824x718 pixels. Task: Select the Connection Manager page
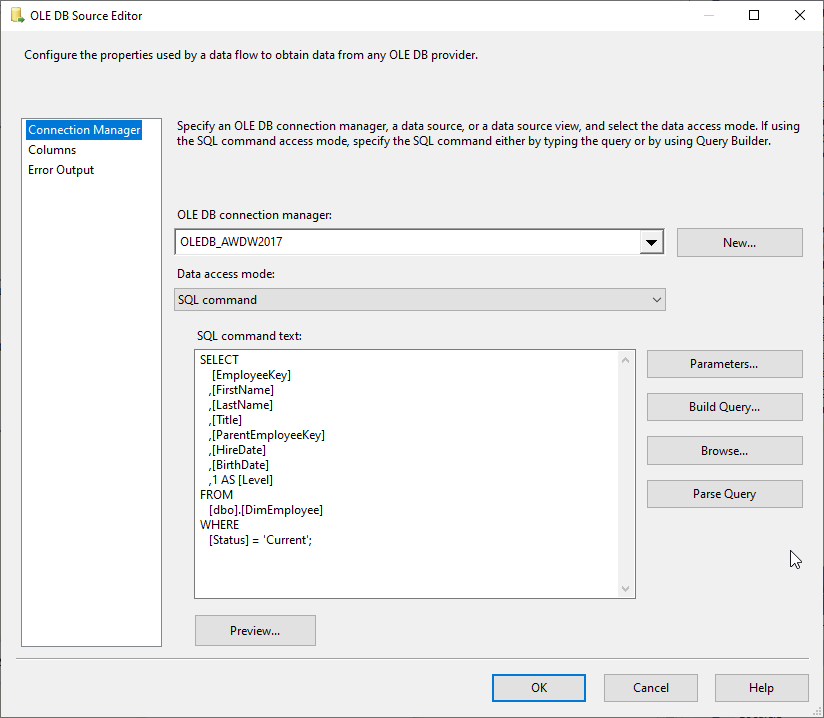click(x=84, y=130)
